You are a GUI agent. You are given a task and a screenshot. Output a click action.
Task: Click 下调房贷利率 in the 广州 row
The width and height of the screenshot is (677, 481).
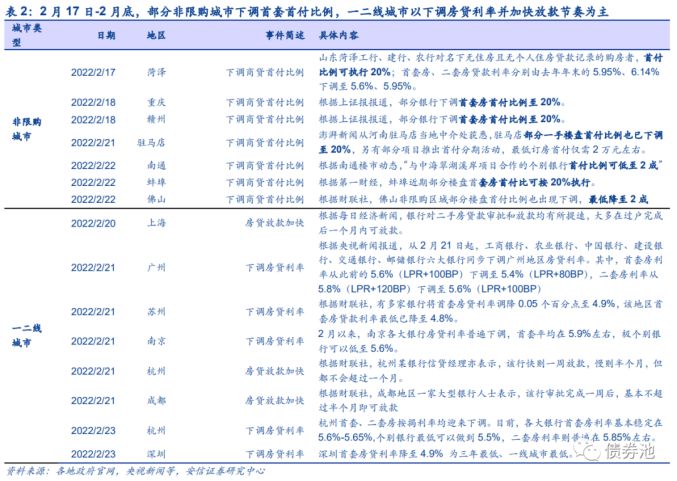(x=275, y=268)
